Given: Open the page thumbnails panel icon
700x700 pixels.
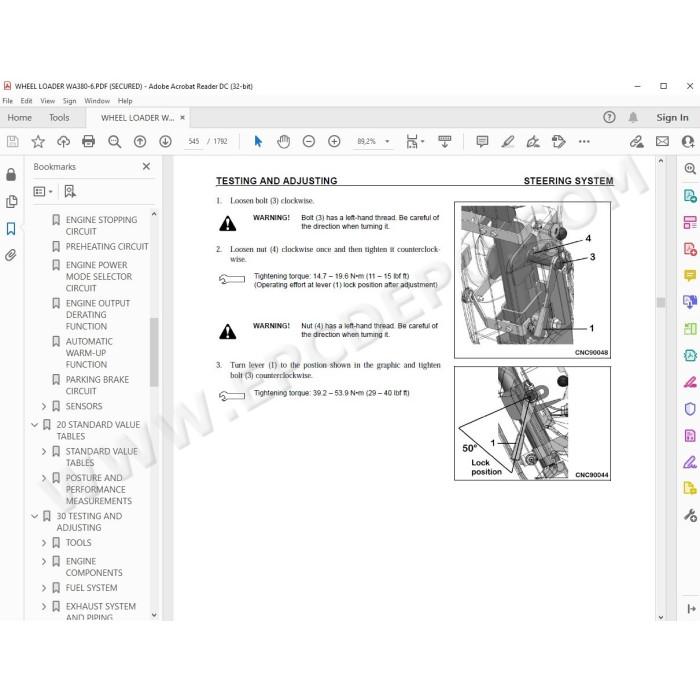Looking at the screenshot, I should pyautogui.click(x=11, y=202).
